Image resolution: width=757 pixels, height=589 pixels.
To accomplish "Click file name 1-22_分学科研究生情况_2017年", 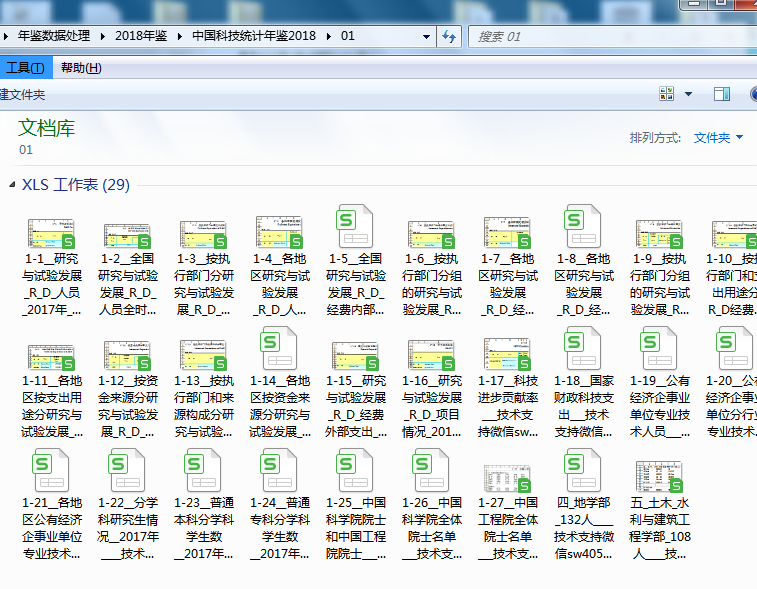I will 127,529.
